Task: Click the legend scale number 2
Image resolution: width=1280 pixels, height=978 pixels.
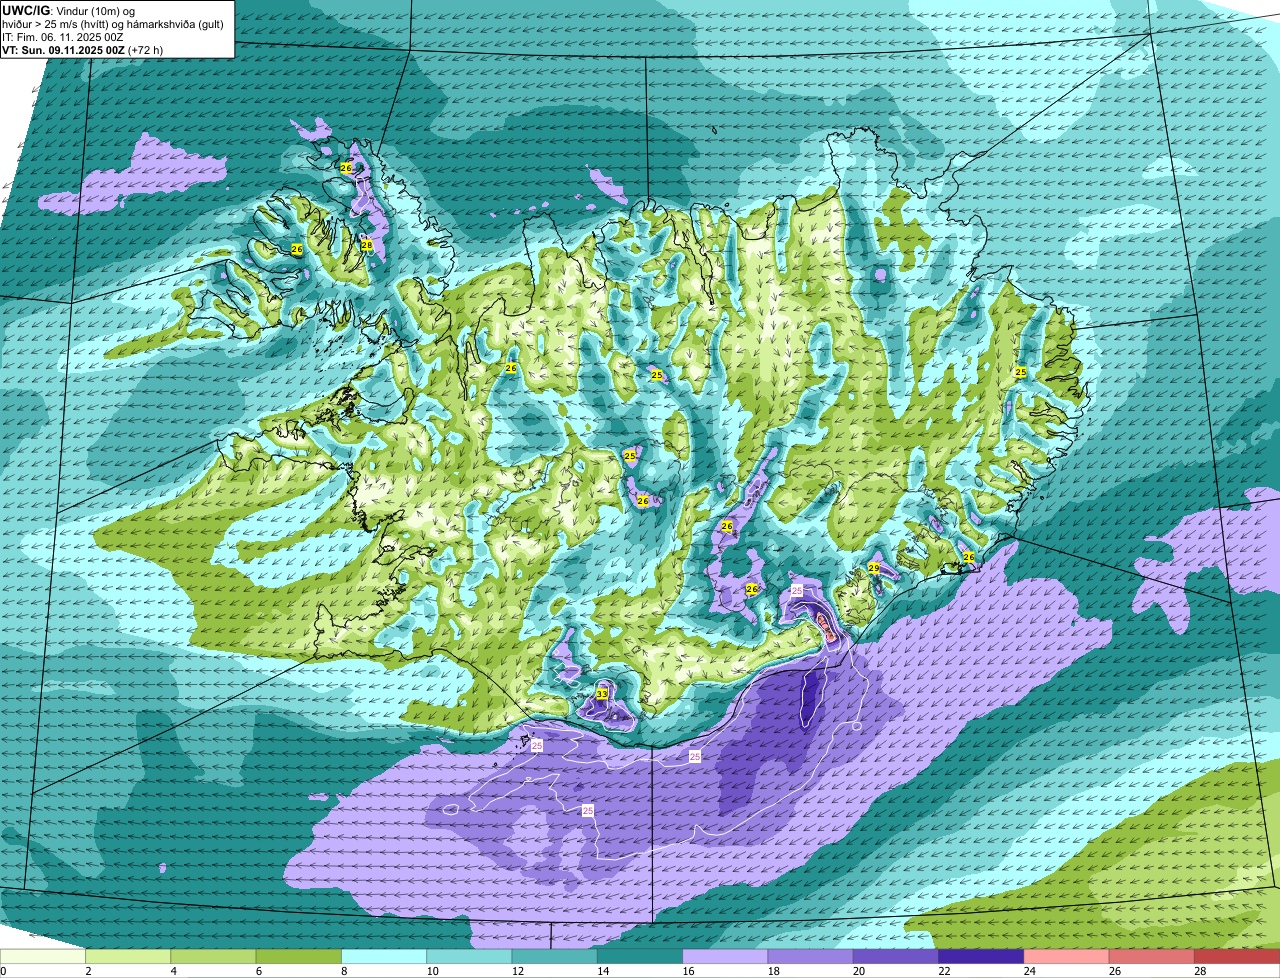Action: (x=88, y=971)
